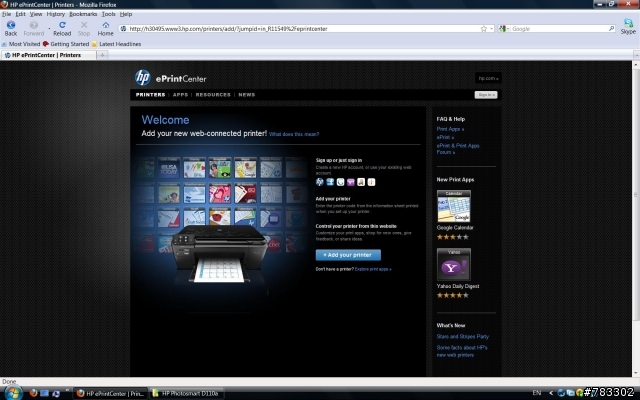Select the NEWS navigation tab

[247, 95]
